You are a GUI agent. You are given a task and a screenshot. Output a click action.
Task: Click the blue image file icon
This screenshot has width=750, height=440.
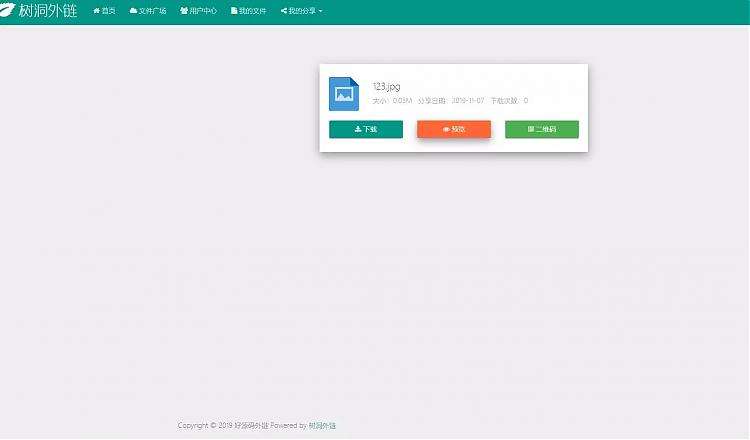click(x=343, y=93)
